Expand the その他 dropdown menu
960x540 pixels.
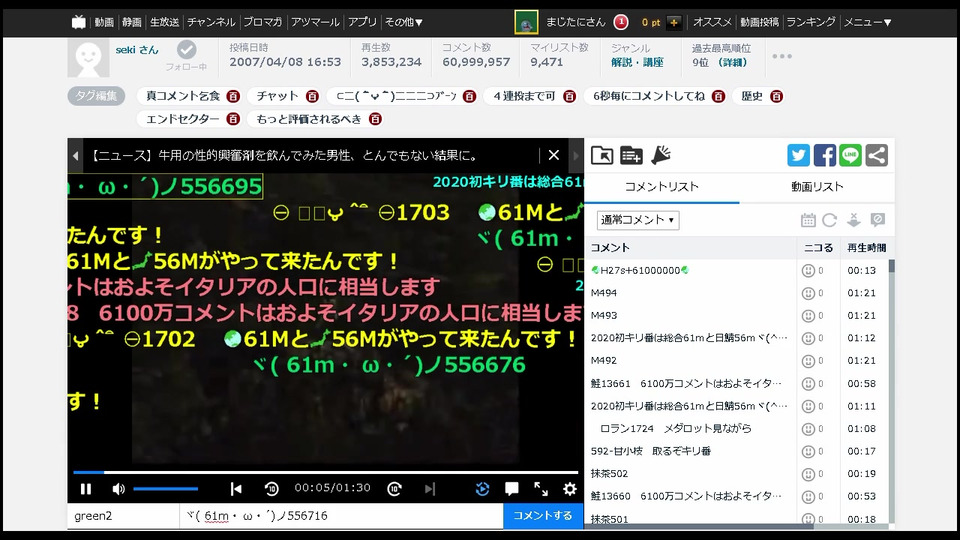coord(403,22)
